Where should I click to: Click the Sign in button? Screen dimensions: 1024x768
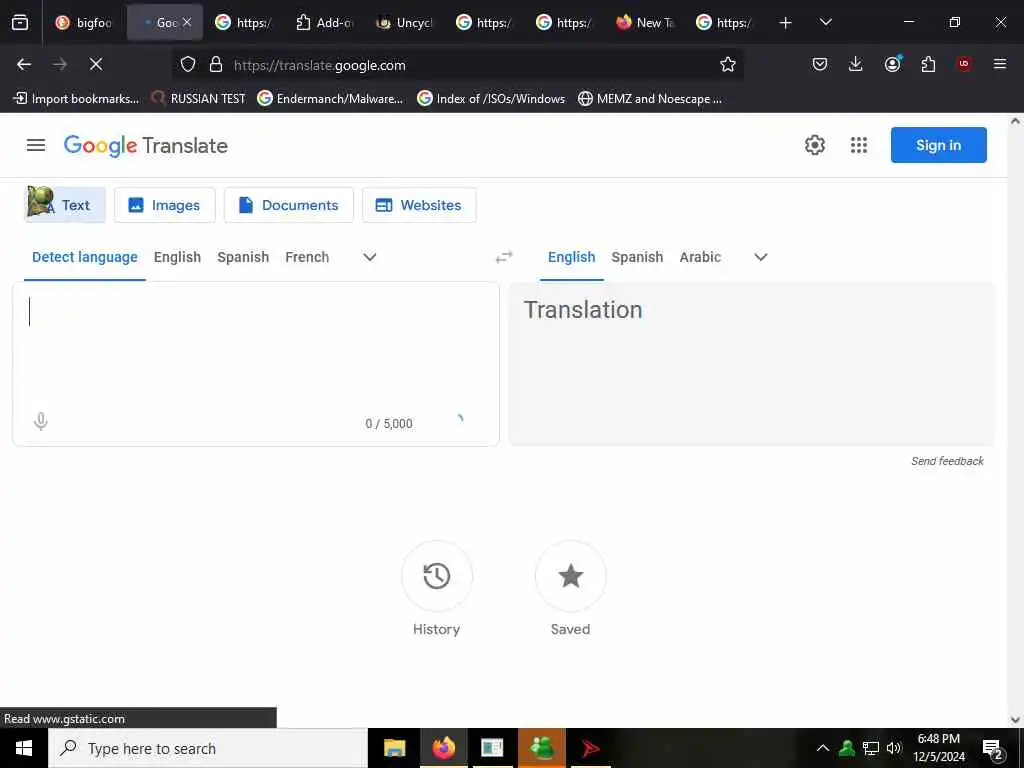[938, 145]
